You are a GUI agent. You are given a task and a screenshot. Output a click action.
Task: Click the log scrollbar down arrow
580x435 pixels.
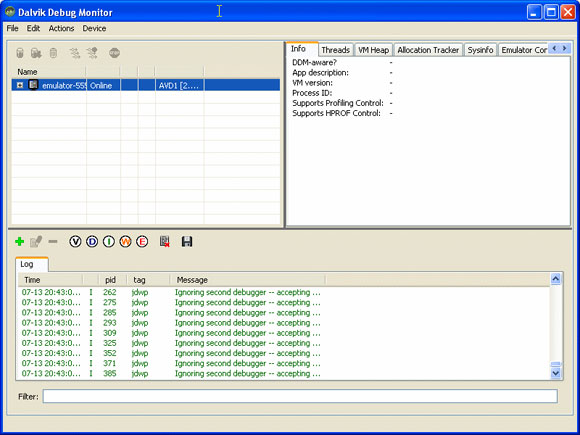(x=556, y=373)
